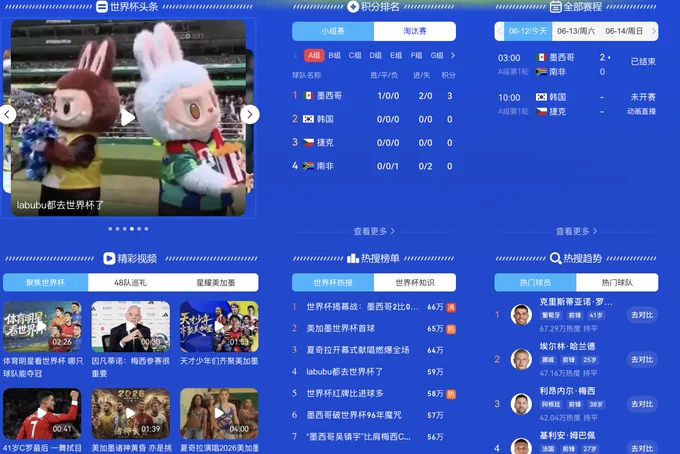680x454 pixels.
Task: Open hot search labubu都去世界杯了
Action: point(344,372)
